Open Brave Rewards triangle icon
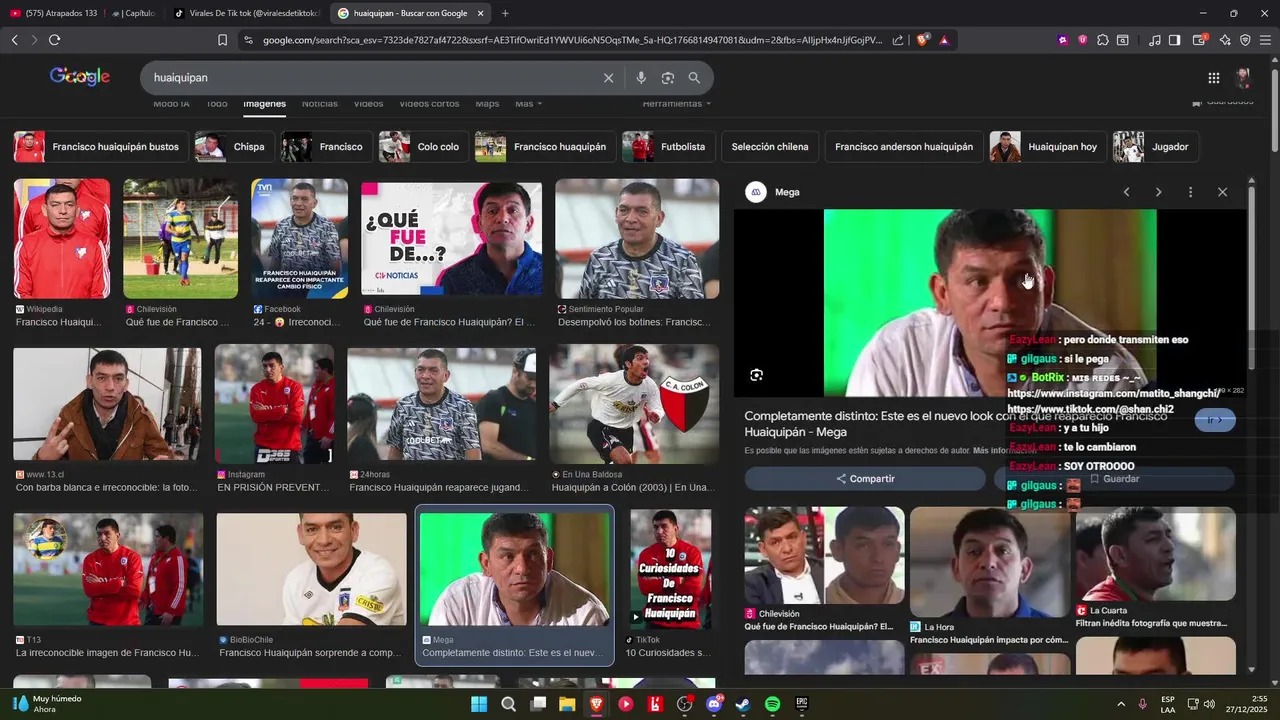Image resolution: width=1280 pixels, height=720 pixels. (944, 40)
